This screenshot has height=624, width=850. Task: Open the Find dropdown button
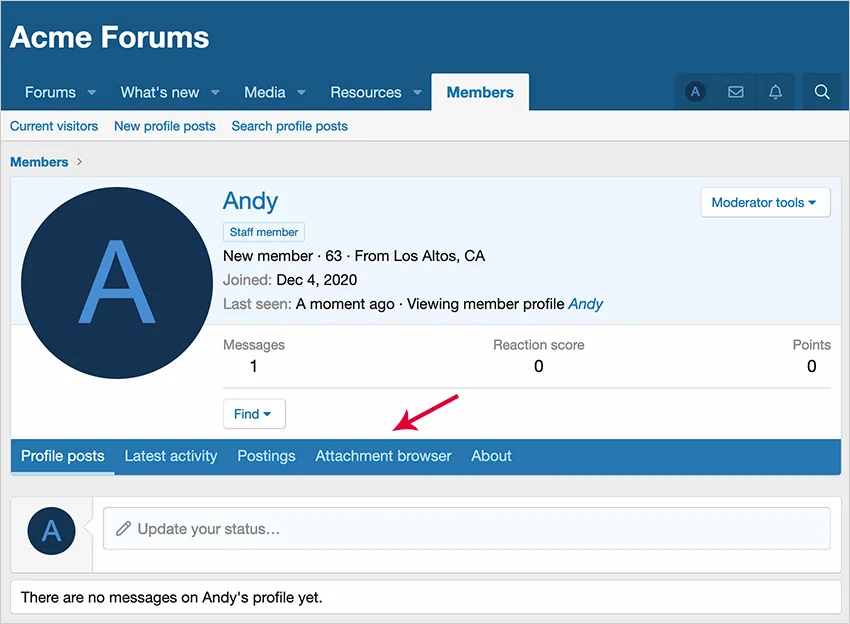click(x=254, y=414)
